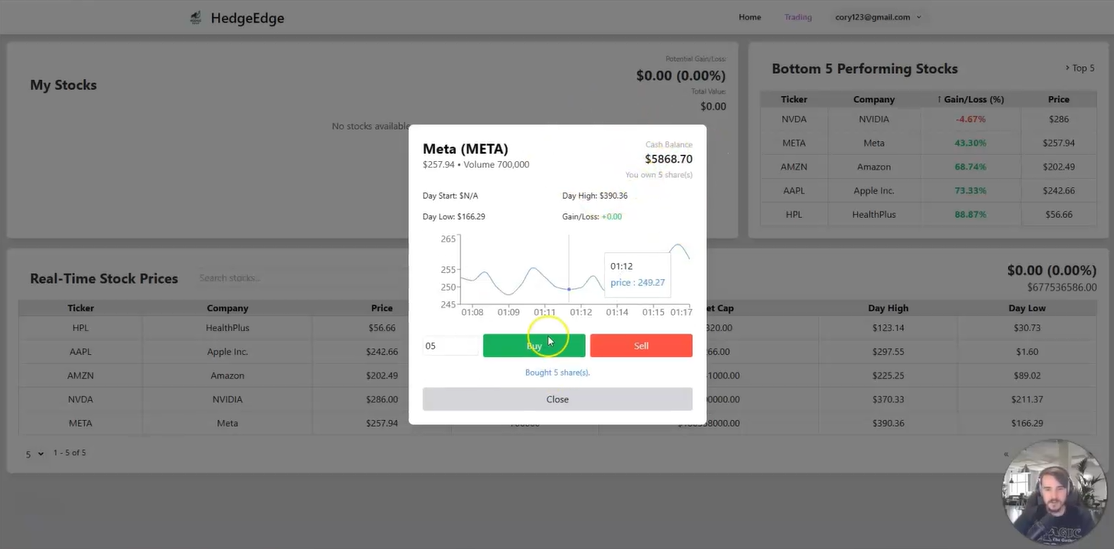The width and height of the screenshot is (1114, 549).
Task: Select META ticker in Bottom 5 Performing table
Action: point(794,143)
